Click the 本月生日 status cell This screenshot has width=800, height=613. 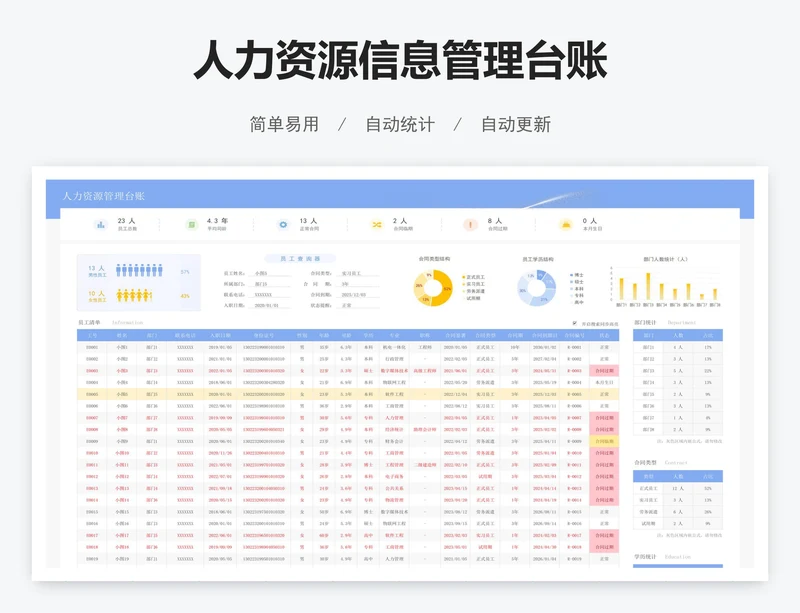point(604,382)
